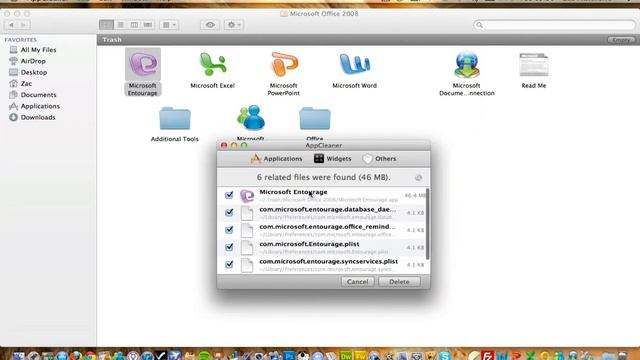Select com.microsoft.entourage.office_remind row text
640x360 pixels.
(327, 227)
